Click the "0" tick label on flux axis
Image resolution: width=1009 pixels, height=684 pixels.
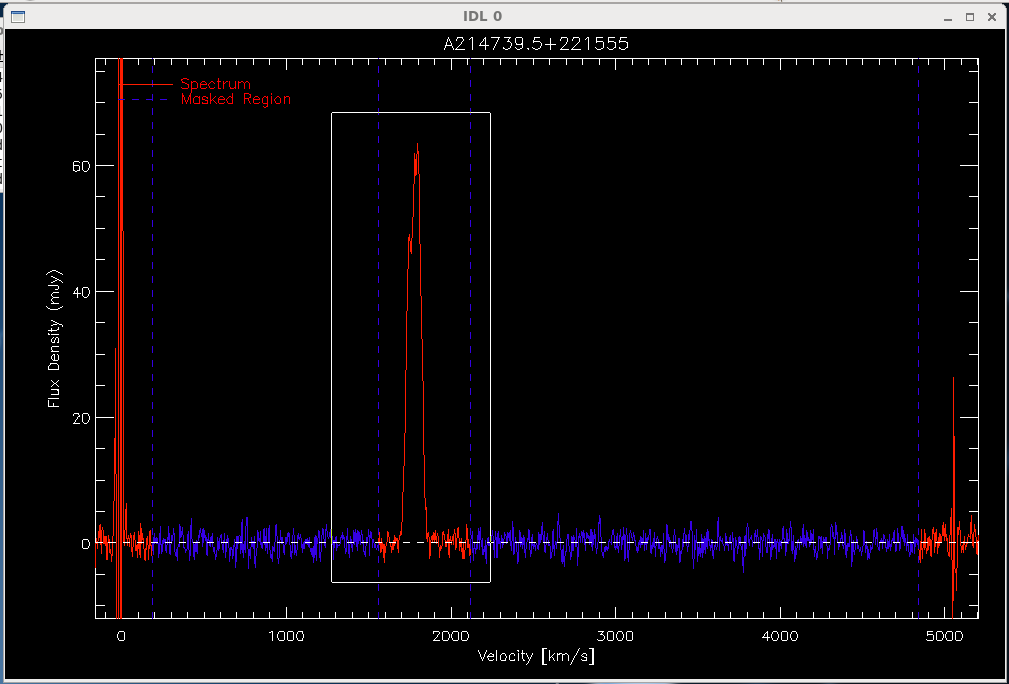click(x=86, y=544)
